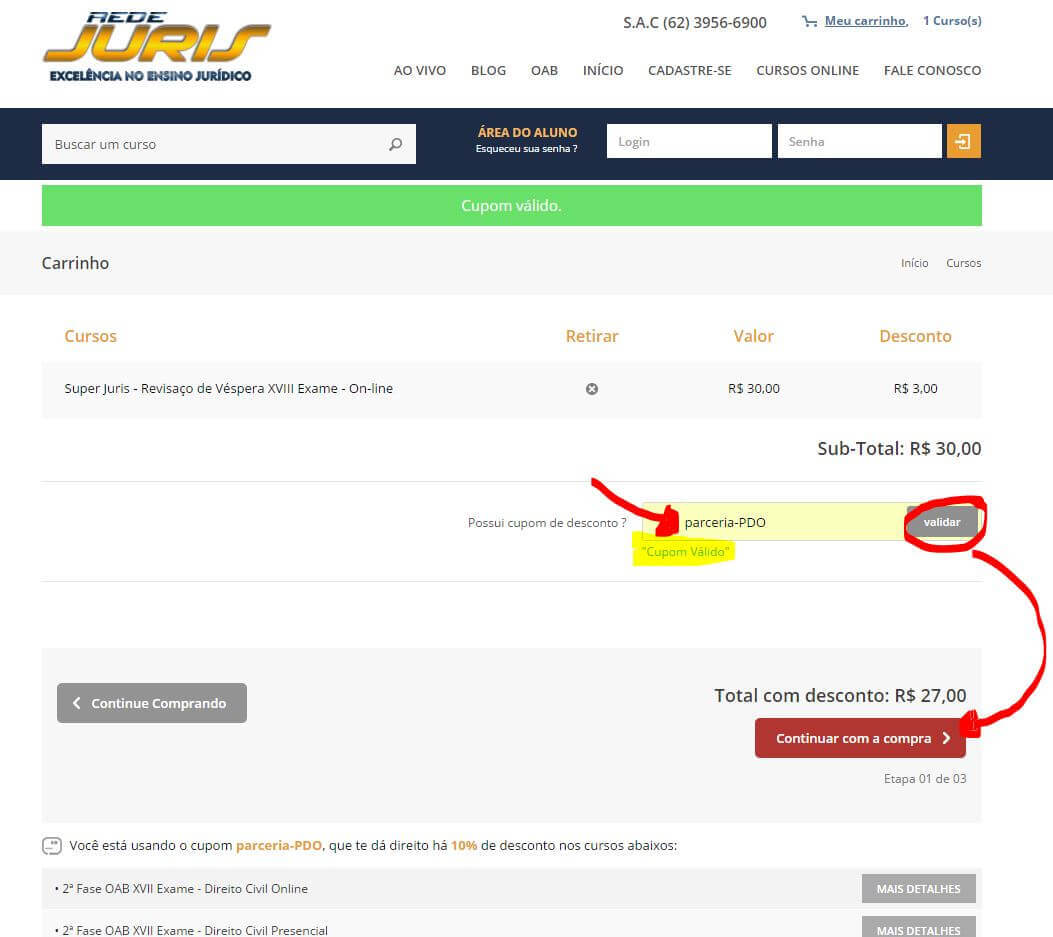Click the Rede Juris logo
The width and height of the screenshot is (1053, 937).
pyautogui.click(x=157, y=47)
